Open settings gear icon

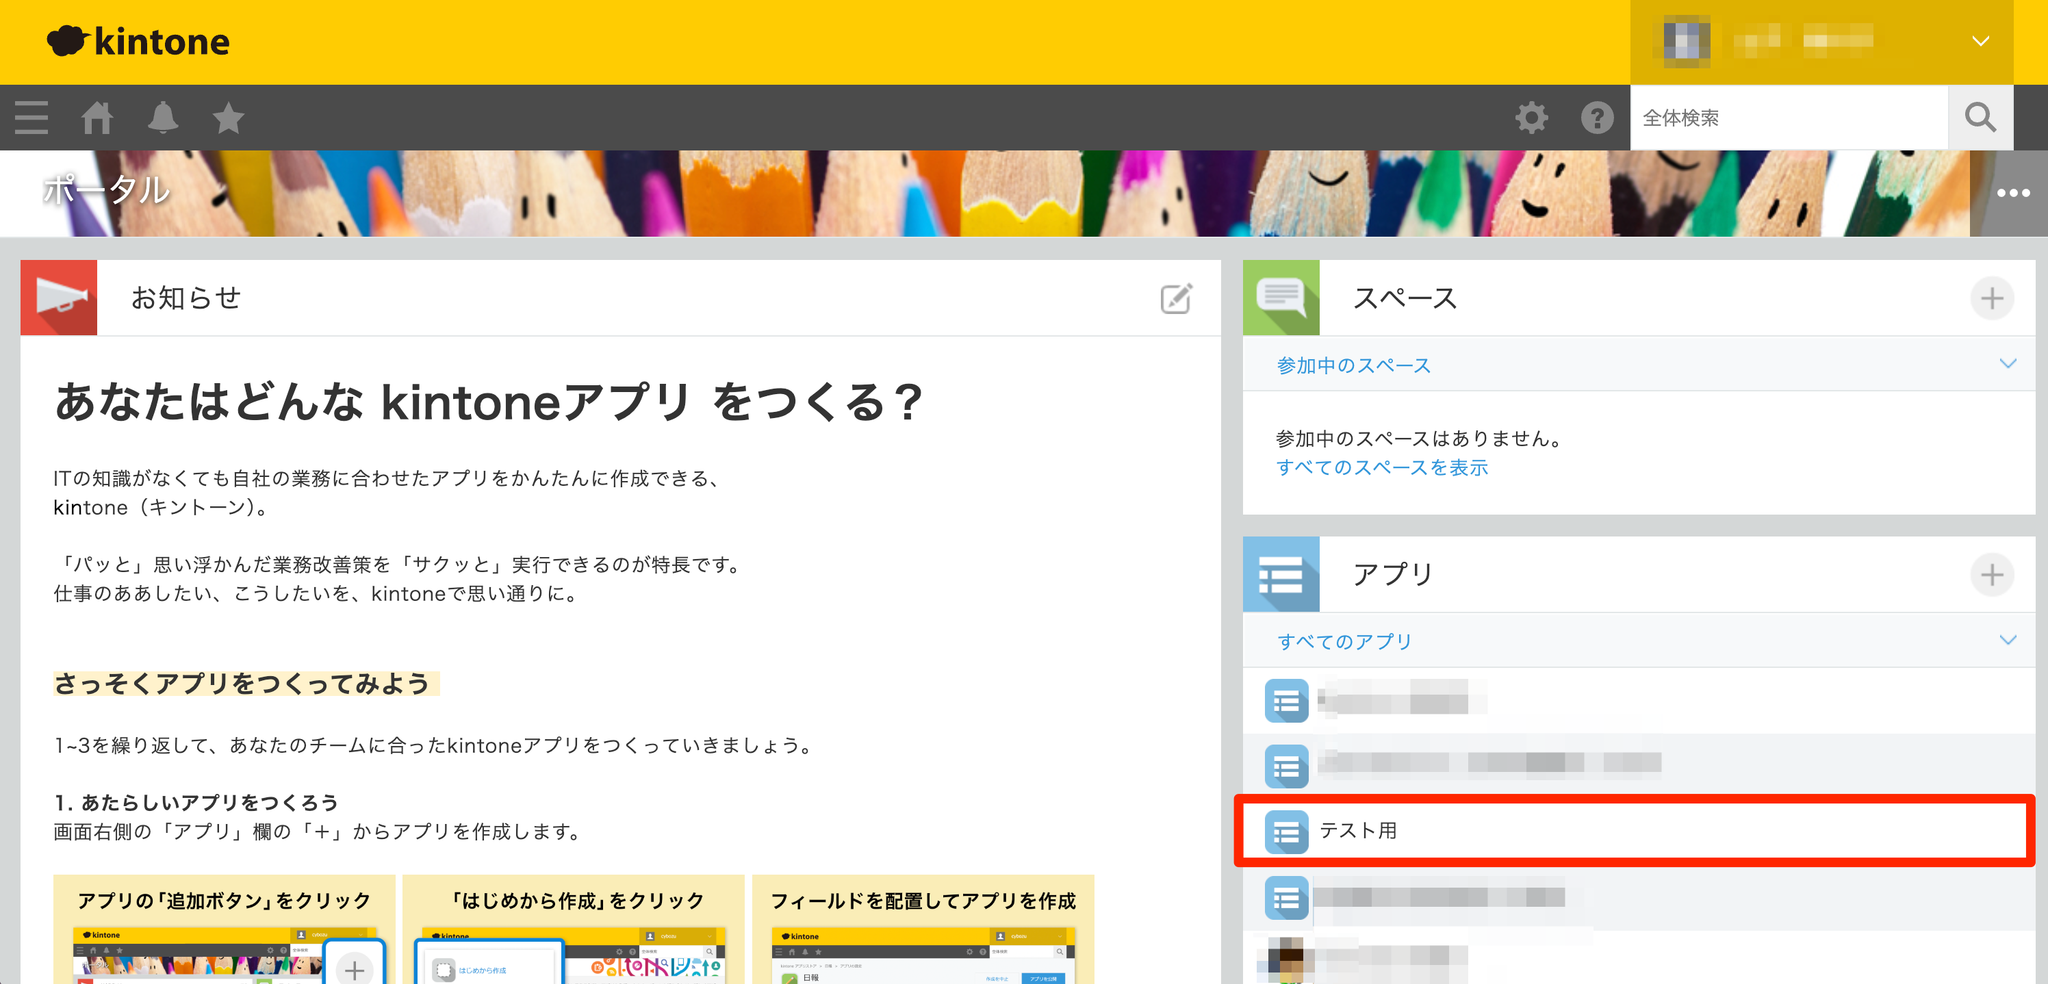(x=1531, y=118)
